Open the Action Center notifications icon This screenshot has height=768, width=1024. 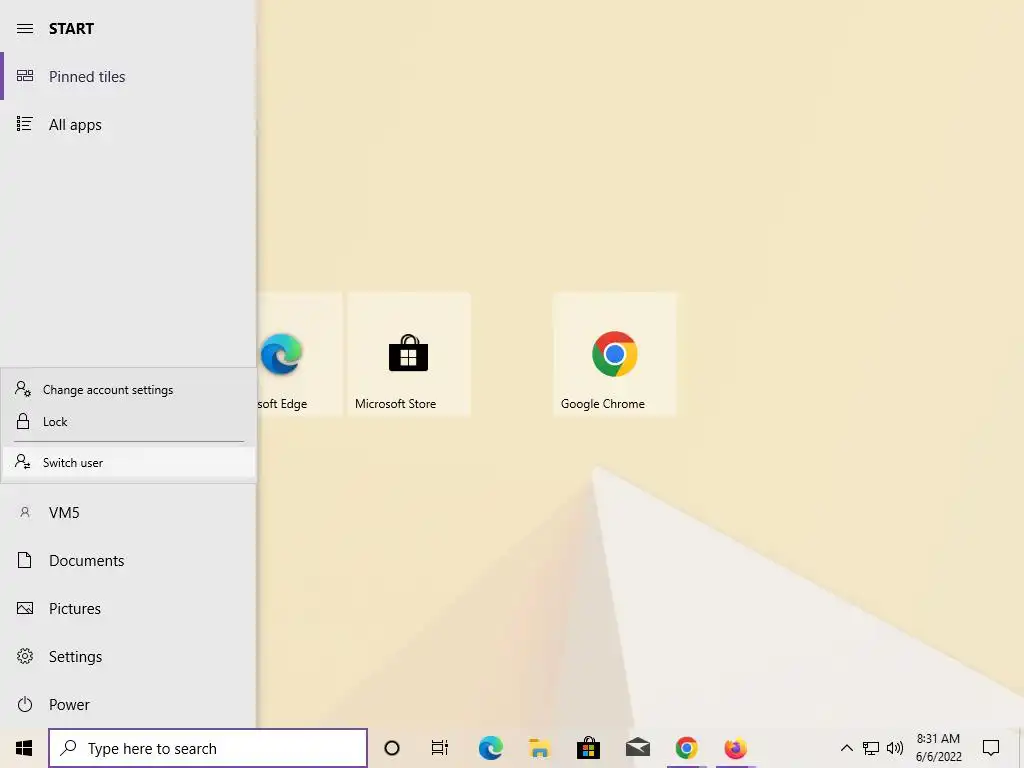pyautogui.click(x=991, y=748)
